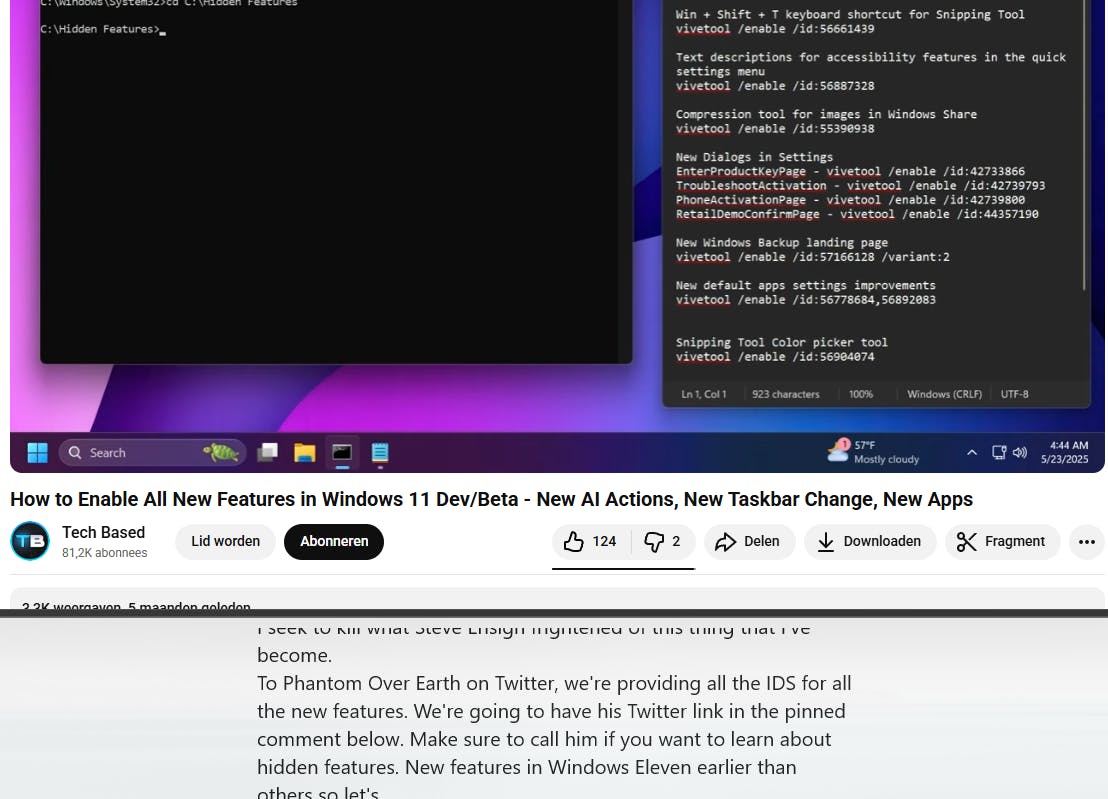Open Tech Based channel avatar

click(x=30, y=541)
